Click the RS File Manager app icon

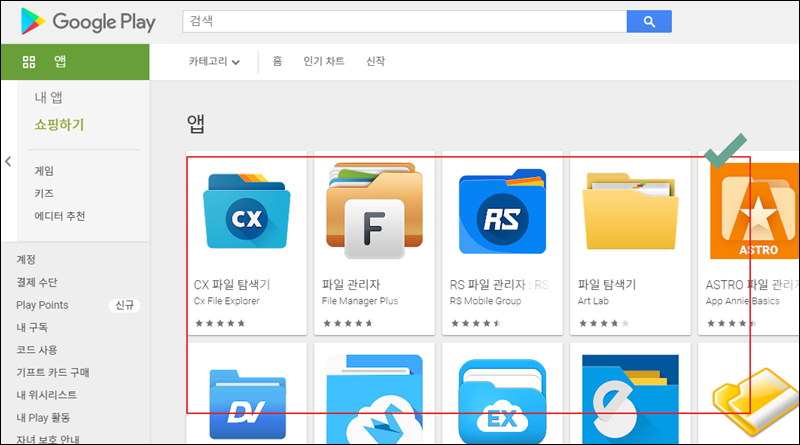click(503, 212)
